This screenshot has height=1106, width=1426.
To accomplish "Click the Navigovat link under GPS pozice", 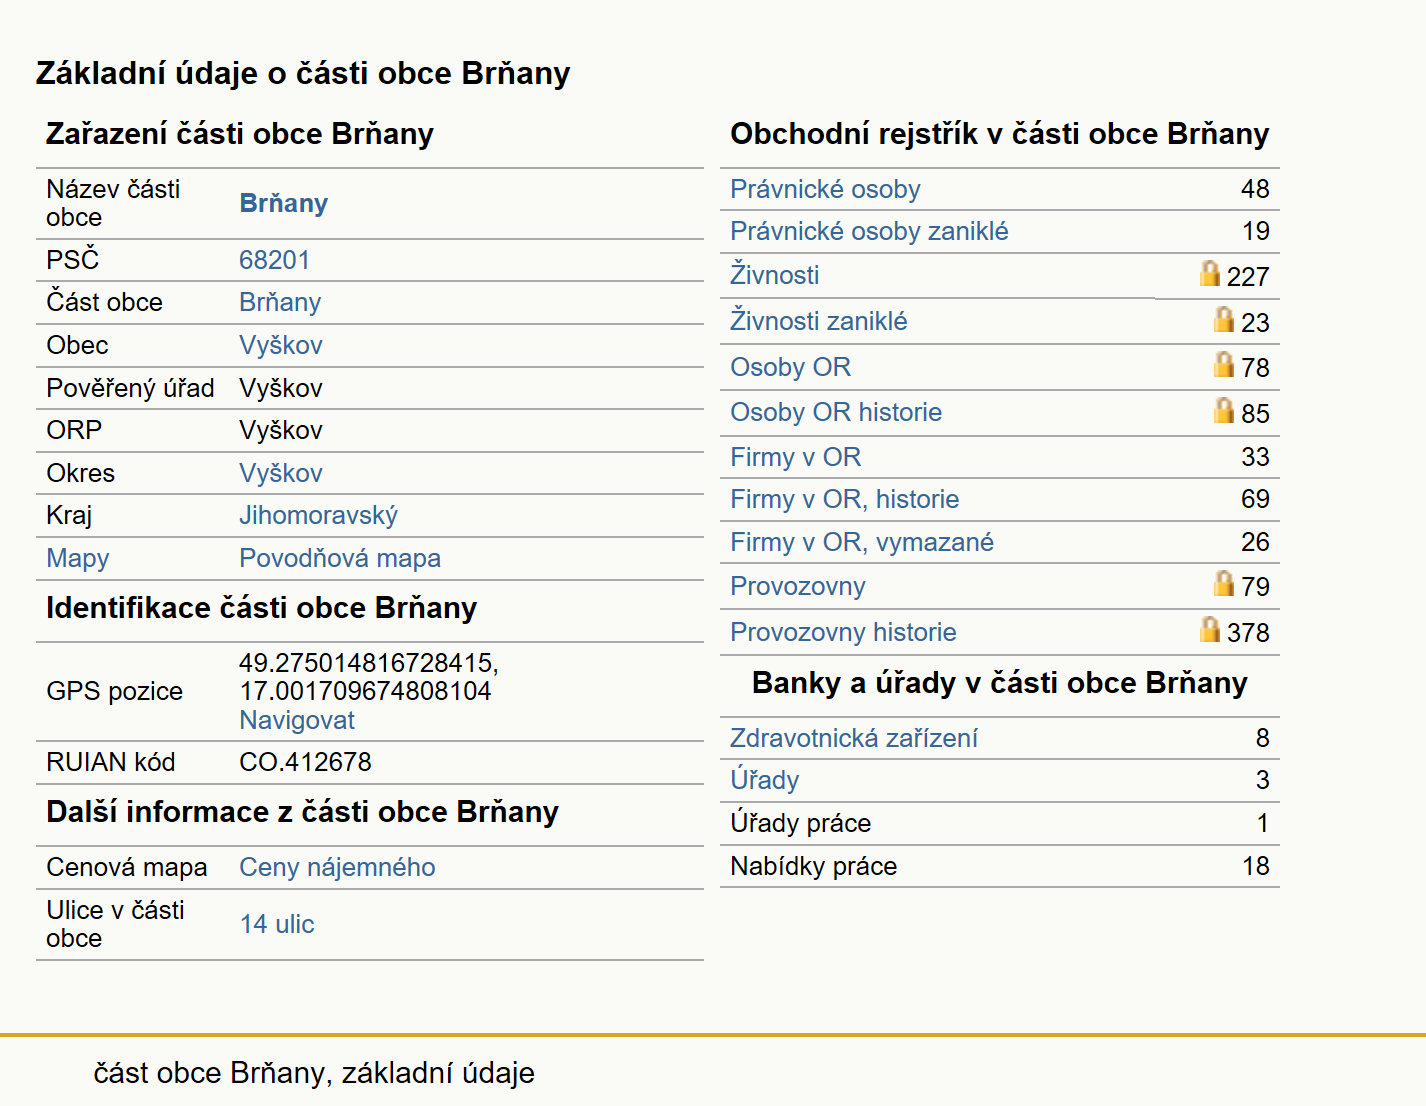I will coord(297,720).
